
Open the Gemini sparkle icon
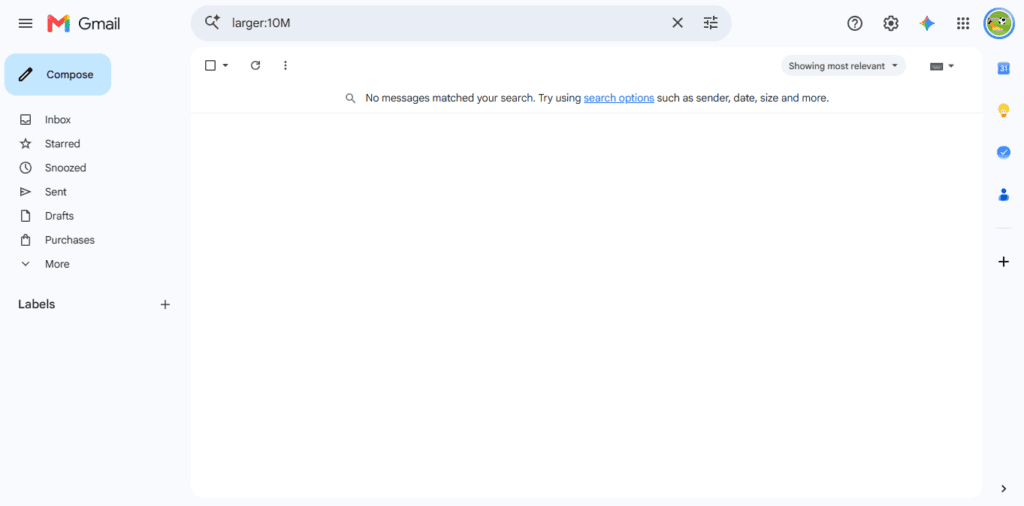click(927, 24)
